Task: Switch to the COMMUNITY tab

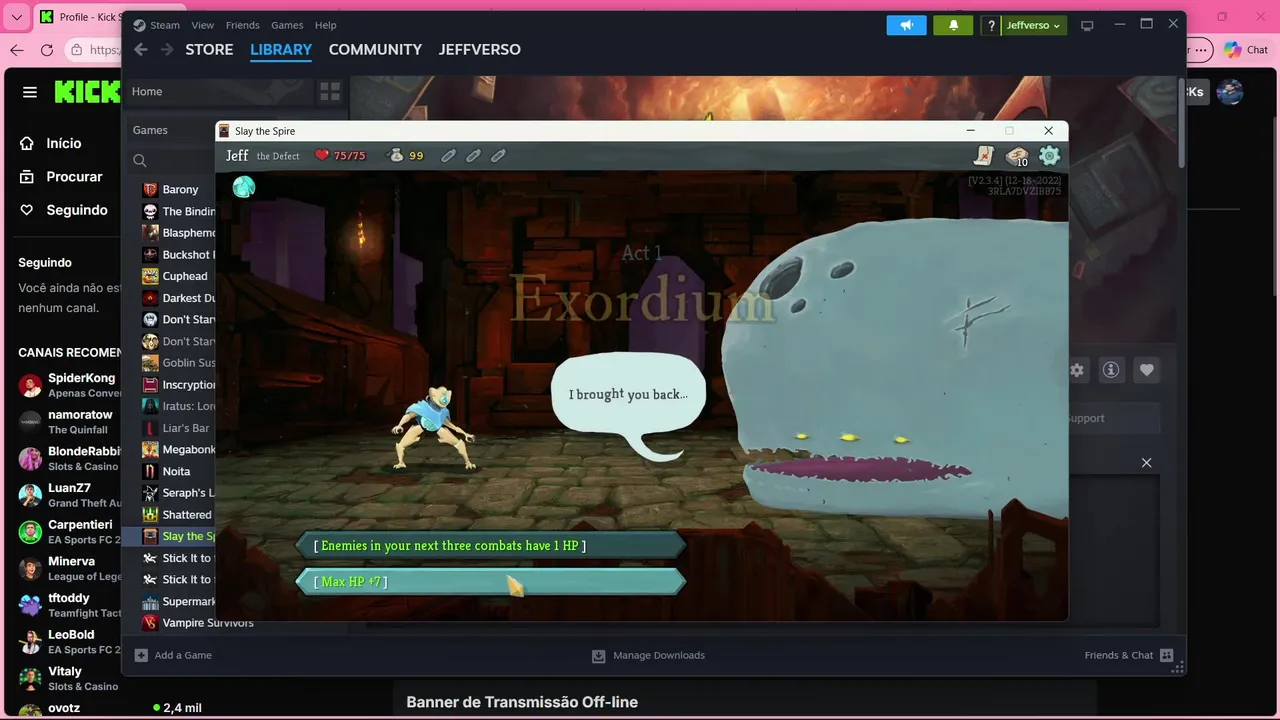Action: click(375, 49)
